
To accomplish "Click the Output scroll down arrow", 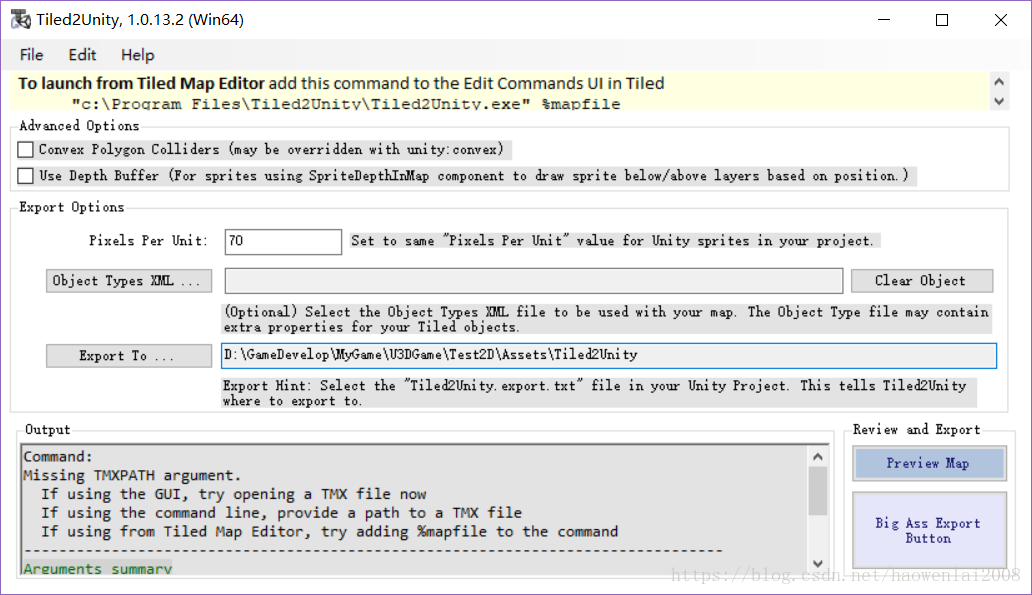I will [x=817, y=563].
